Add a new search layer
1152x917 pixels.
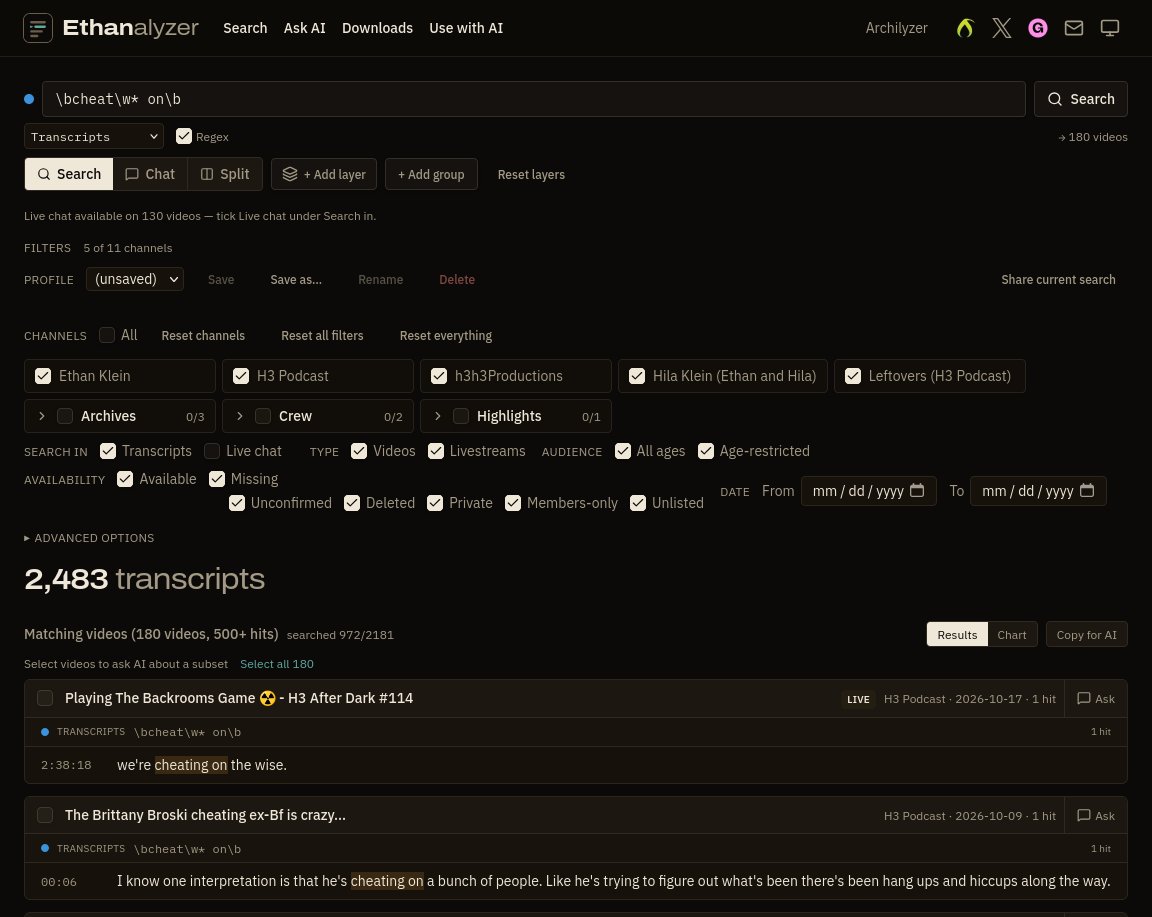click(324, 174)
